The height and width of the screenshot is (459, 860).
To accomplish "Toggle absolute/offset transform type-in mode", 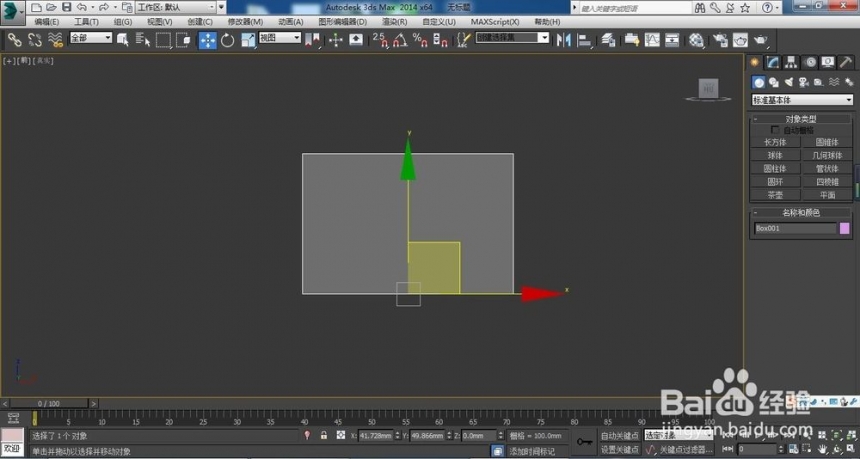I will 341,435.
